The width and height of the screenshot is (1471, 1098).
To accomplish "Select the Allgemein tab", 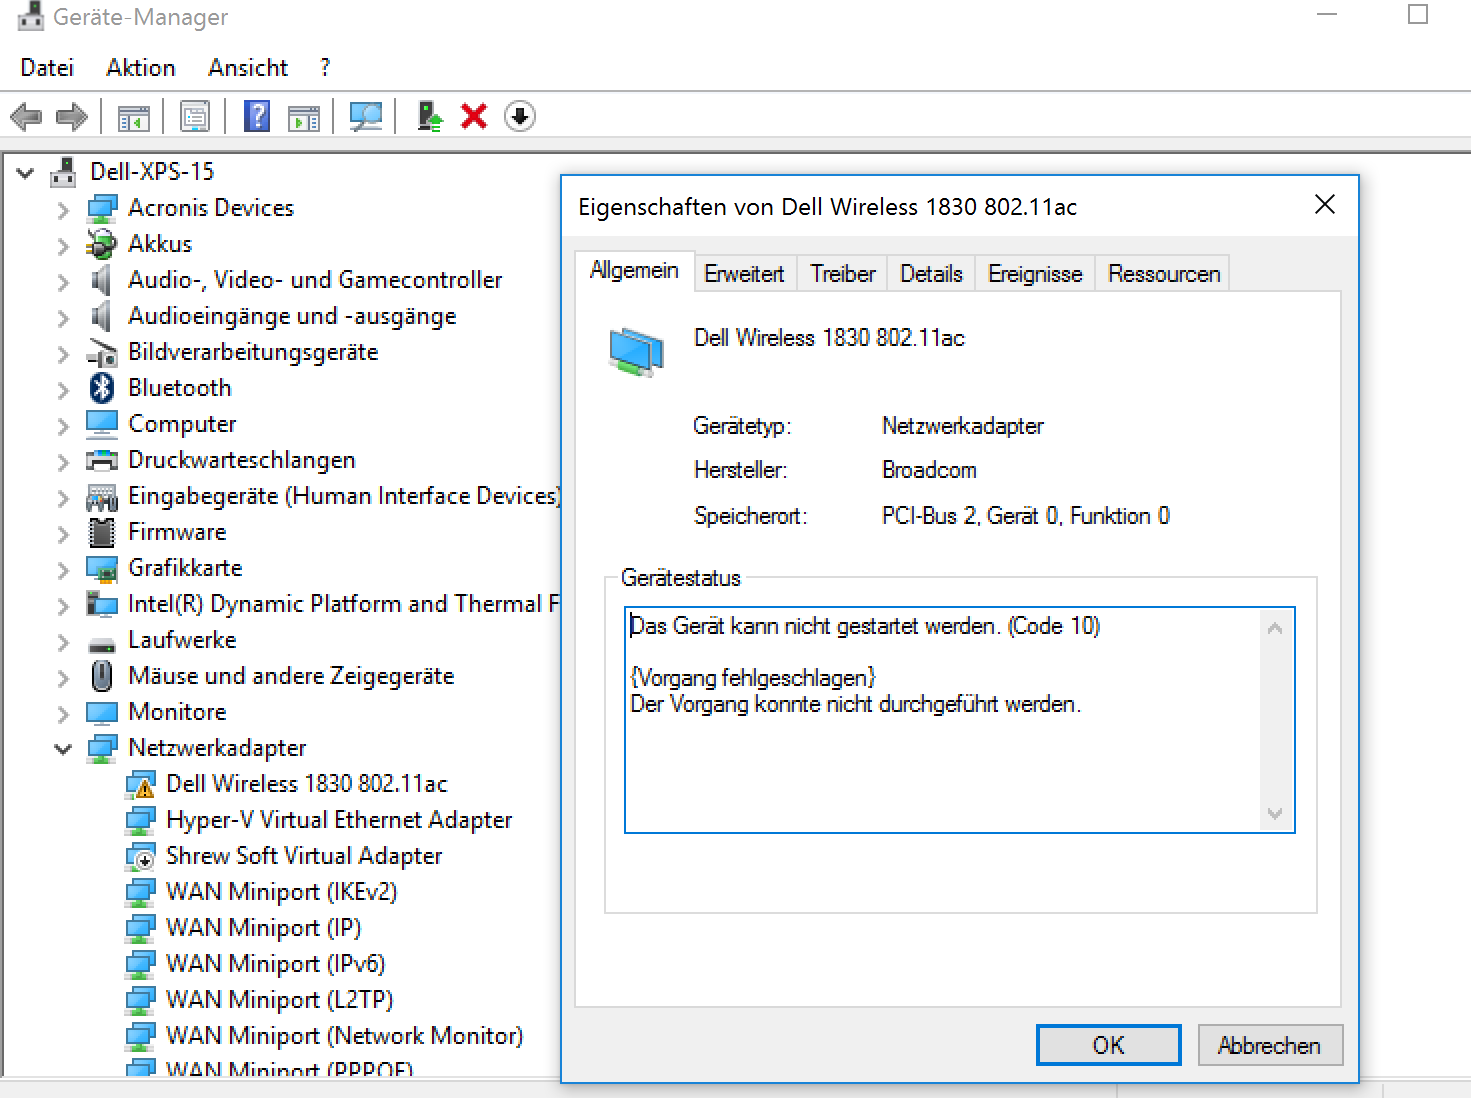I will point(634,271).
